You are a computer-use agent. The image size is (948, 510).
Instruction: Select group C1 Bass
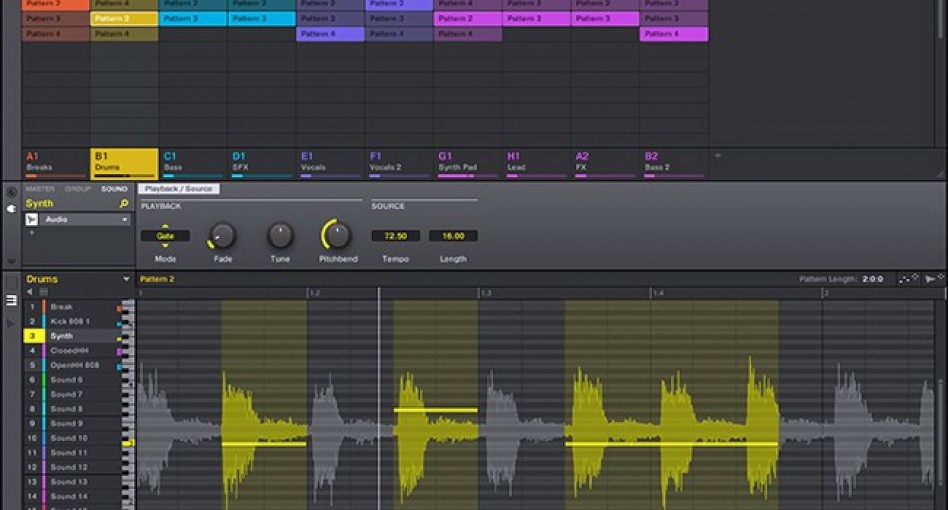[193, 164]
